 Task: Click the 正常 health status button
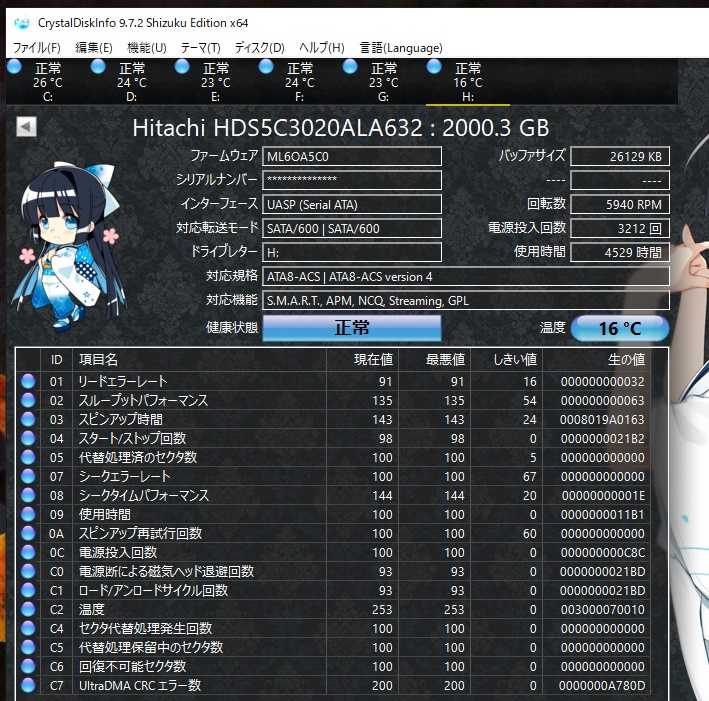click(x=351, y=328)
